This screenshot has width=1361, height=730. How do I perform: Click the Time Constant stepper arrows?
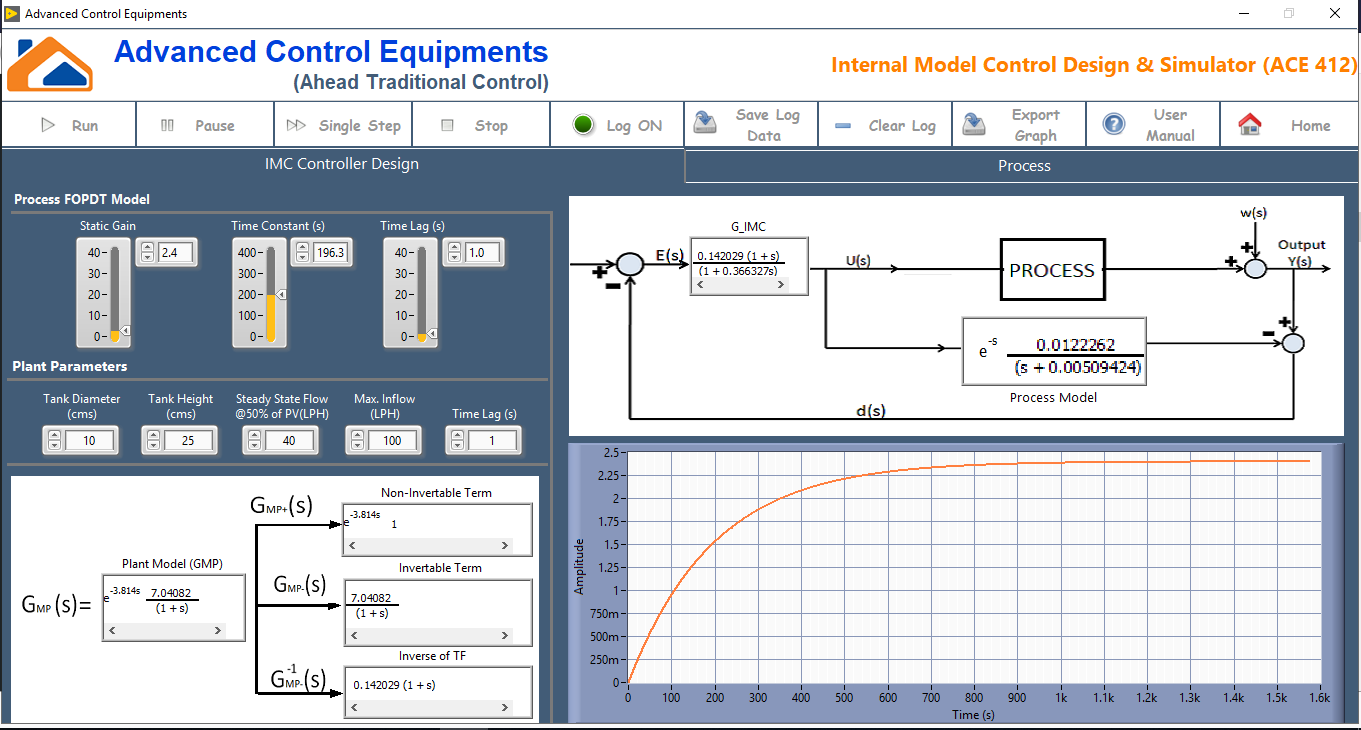click(x=302, y=253)
